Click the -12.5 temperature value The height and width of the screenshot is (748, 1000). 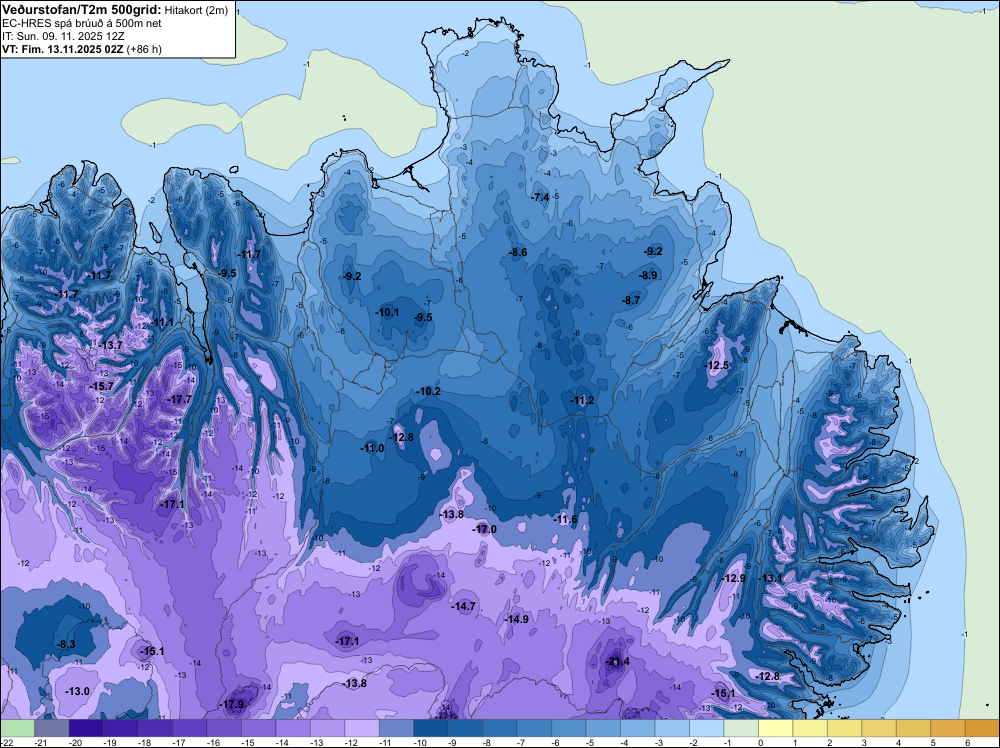pos(717,365)
